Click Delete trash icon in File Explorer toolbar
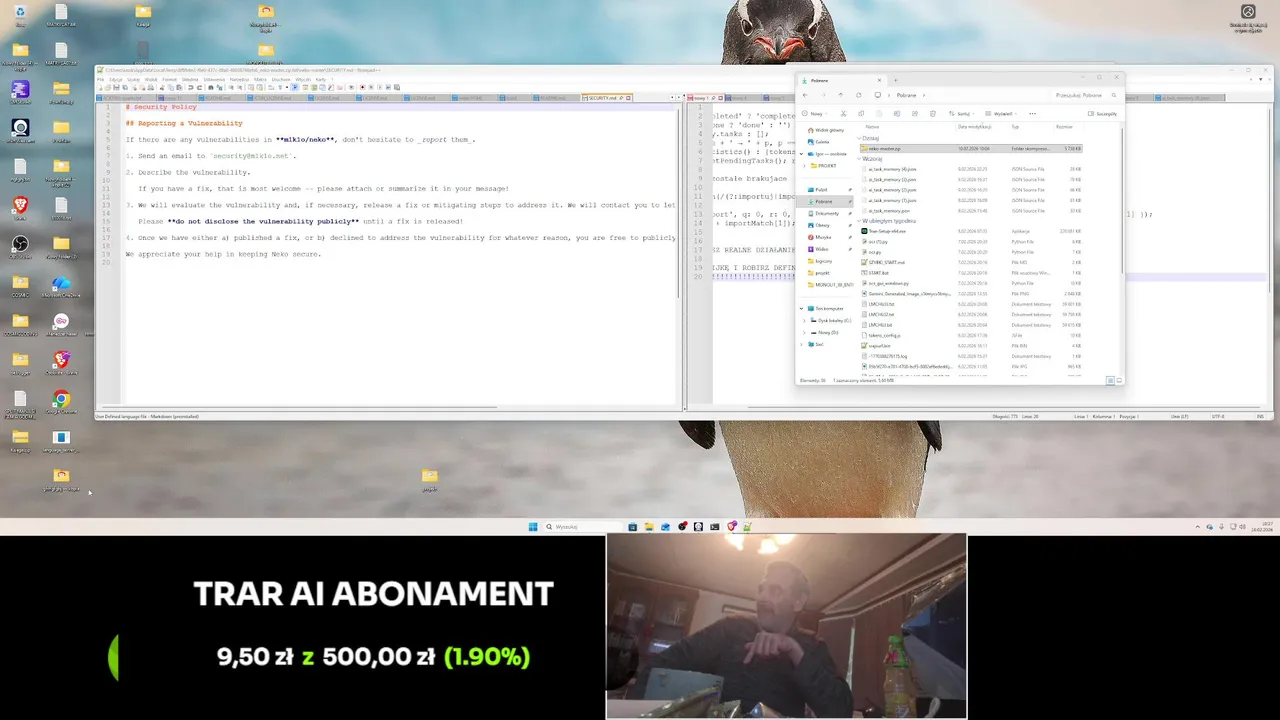 click(x=933, y=114)
